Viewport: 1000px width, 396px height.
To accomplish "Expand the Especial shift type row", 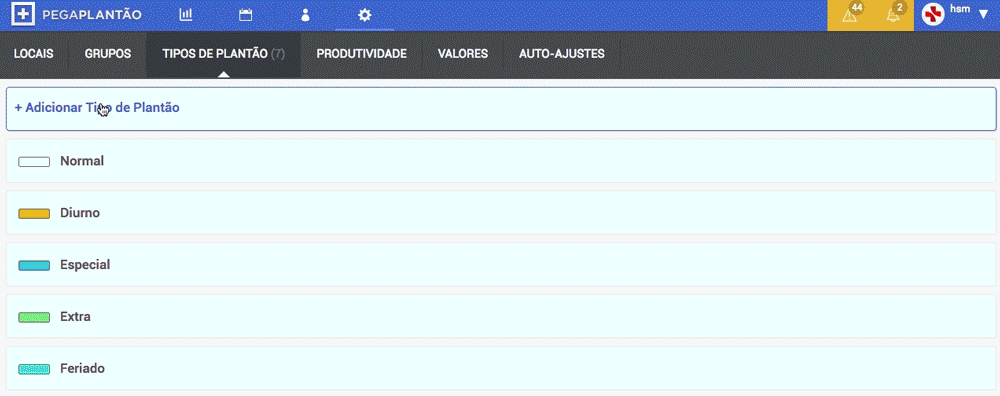I will (501, 265).
